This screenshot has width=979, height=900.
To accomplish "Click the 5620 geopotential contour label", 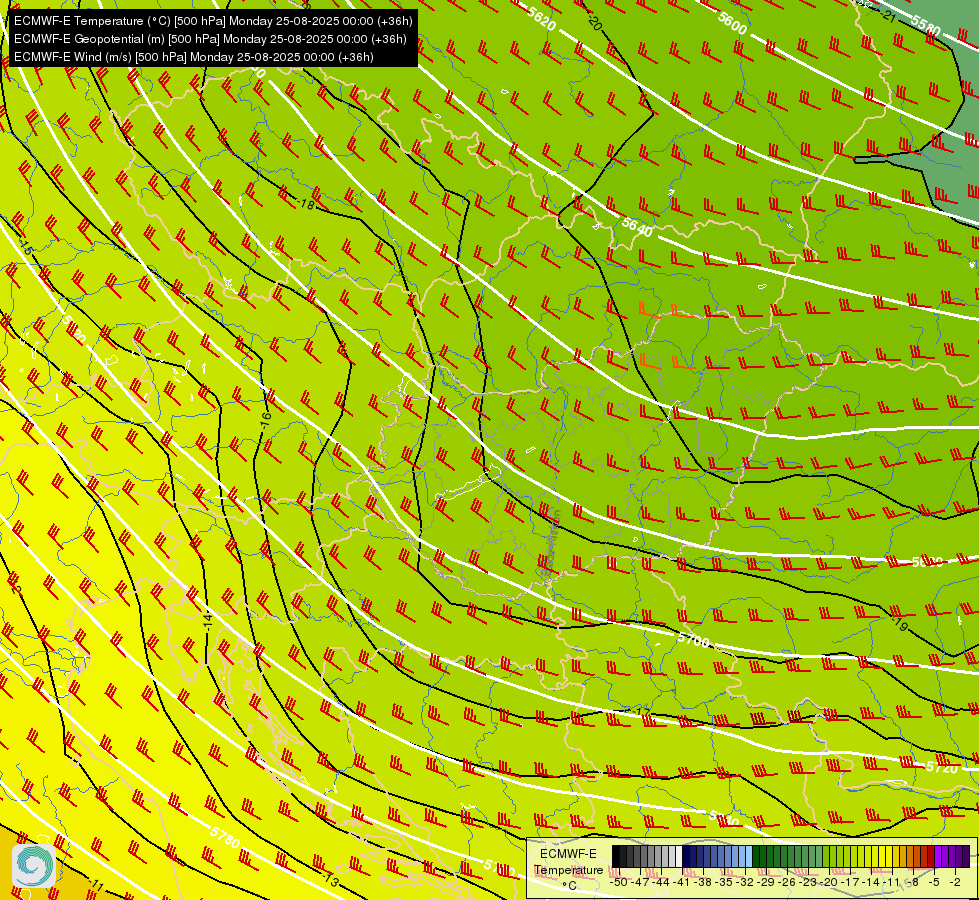I will click(x=540, y=19).
